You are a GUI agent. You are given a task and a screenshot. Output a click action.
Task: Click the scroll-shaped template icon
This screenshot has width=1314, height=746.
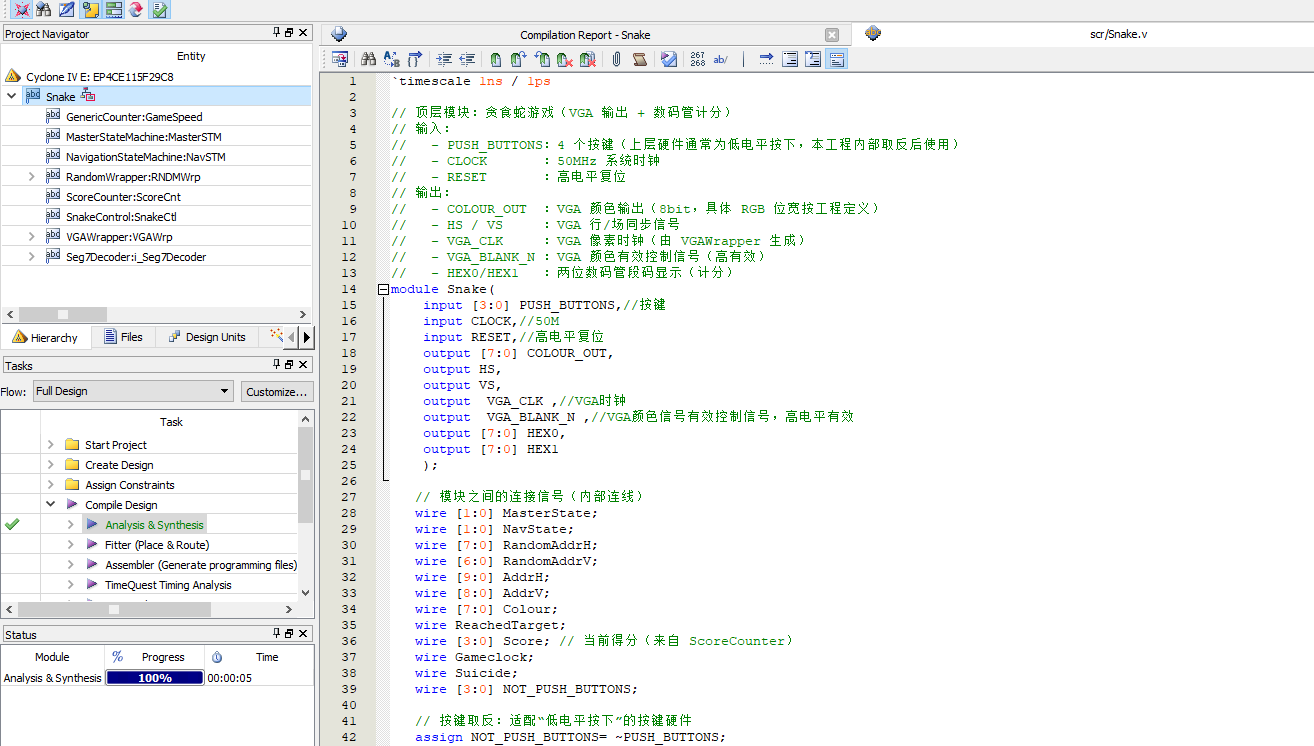click(640, 59)
